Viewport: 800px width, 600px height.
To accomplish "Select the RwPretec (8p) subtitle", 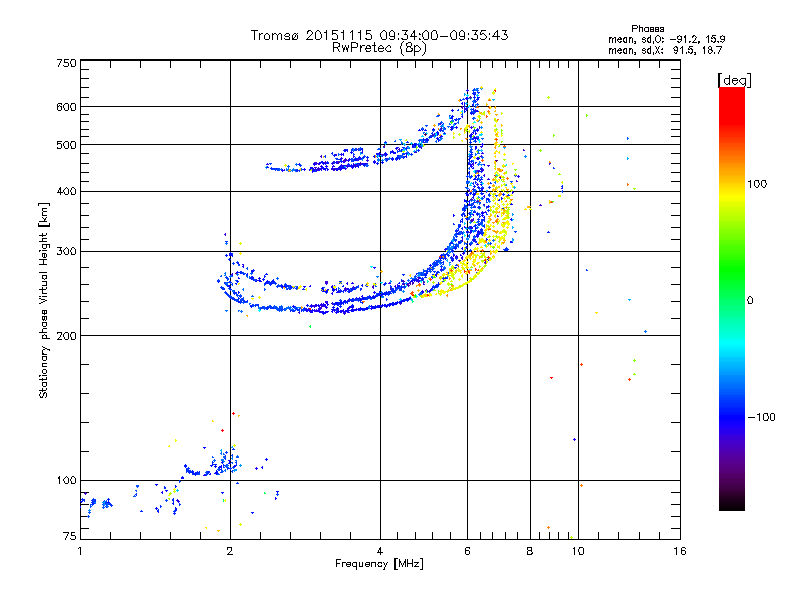I will pos(379,48).
